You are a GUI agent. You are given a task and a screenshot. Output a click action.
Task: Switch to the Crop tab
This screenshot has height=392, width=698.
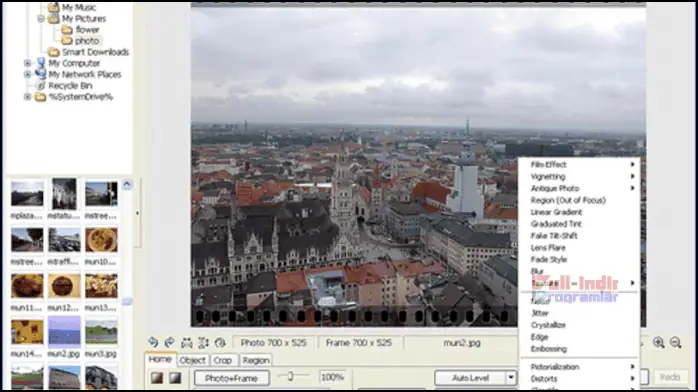pyautogui.click(x=223, y=360)
